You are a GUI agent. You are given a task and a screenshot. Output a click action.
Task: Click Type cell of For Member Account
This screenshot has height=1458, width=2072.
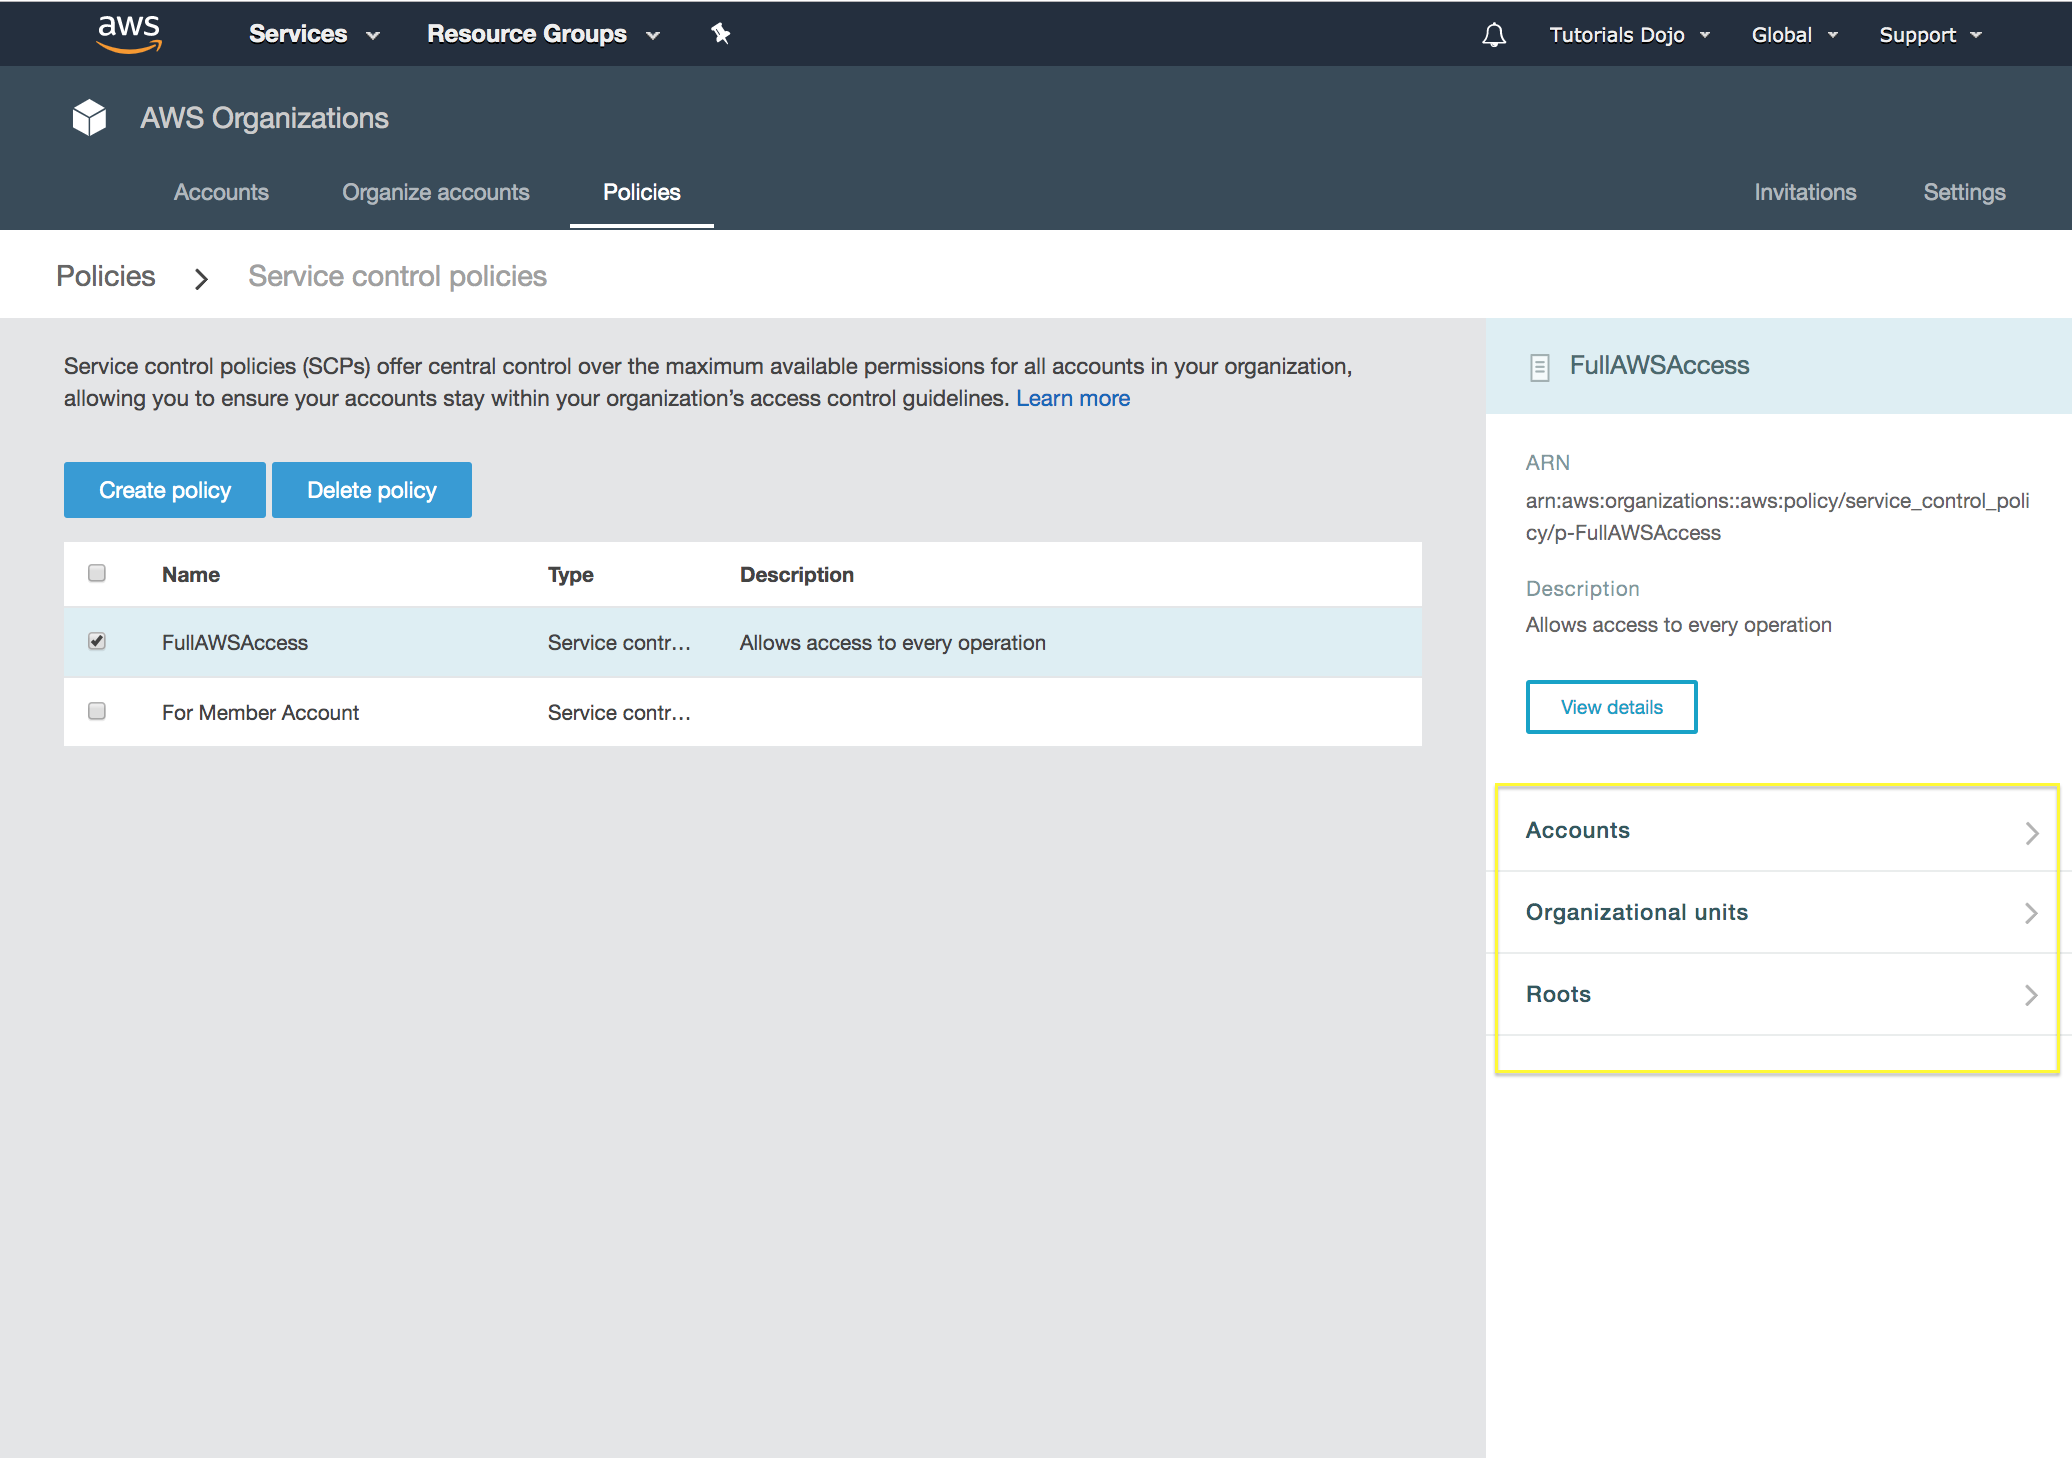click(x=619, y=713)
